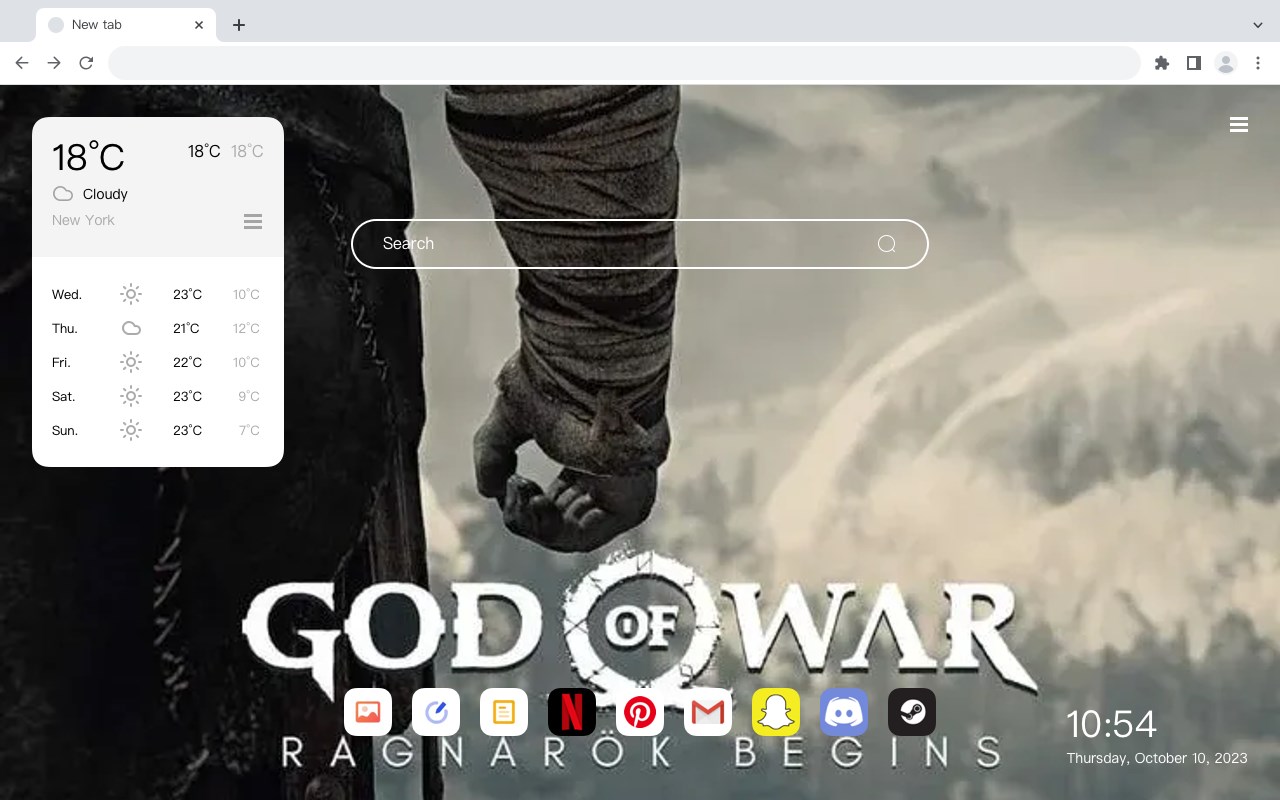Focus the browser address bar

(x=624, y=63)
